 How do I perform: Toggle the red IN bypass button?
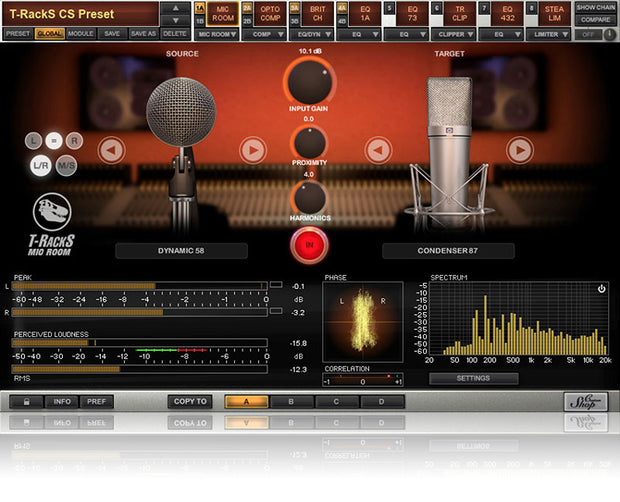tap(309, 245)
